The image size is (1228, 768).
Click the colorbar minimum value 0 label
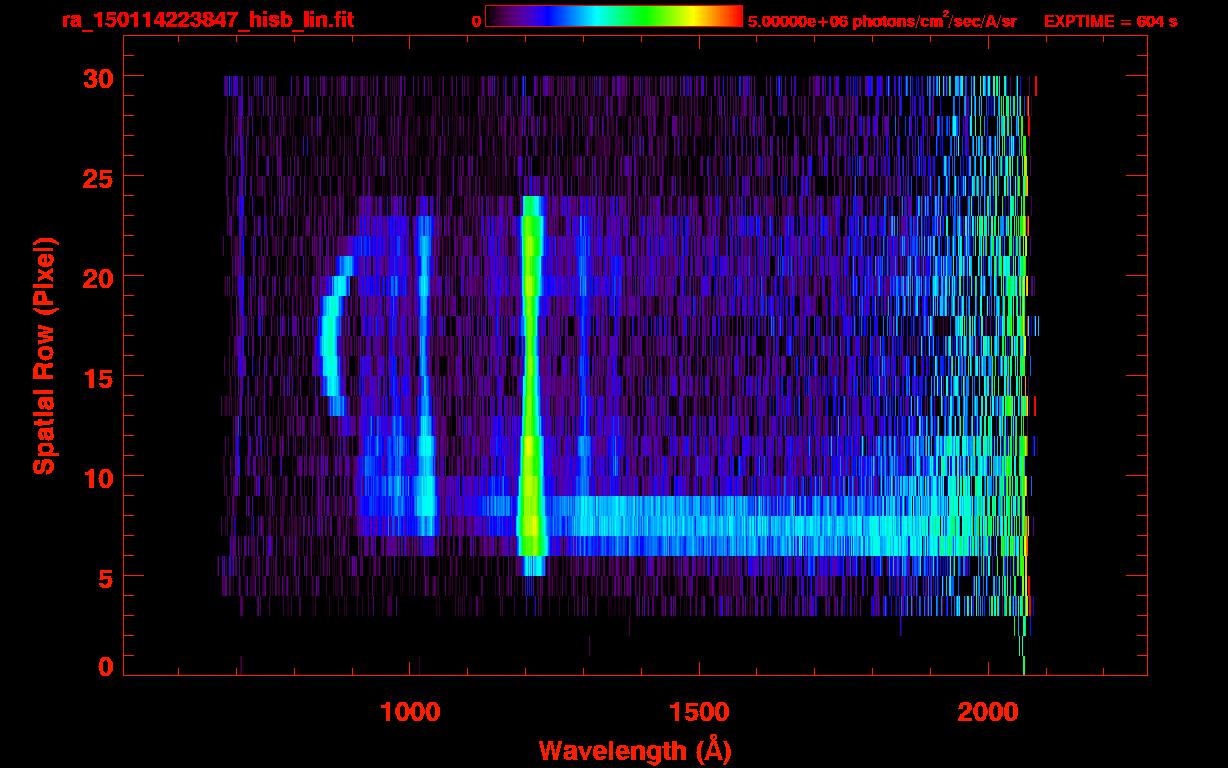click(x=476, y=21)
